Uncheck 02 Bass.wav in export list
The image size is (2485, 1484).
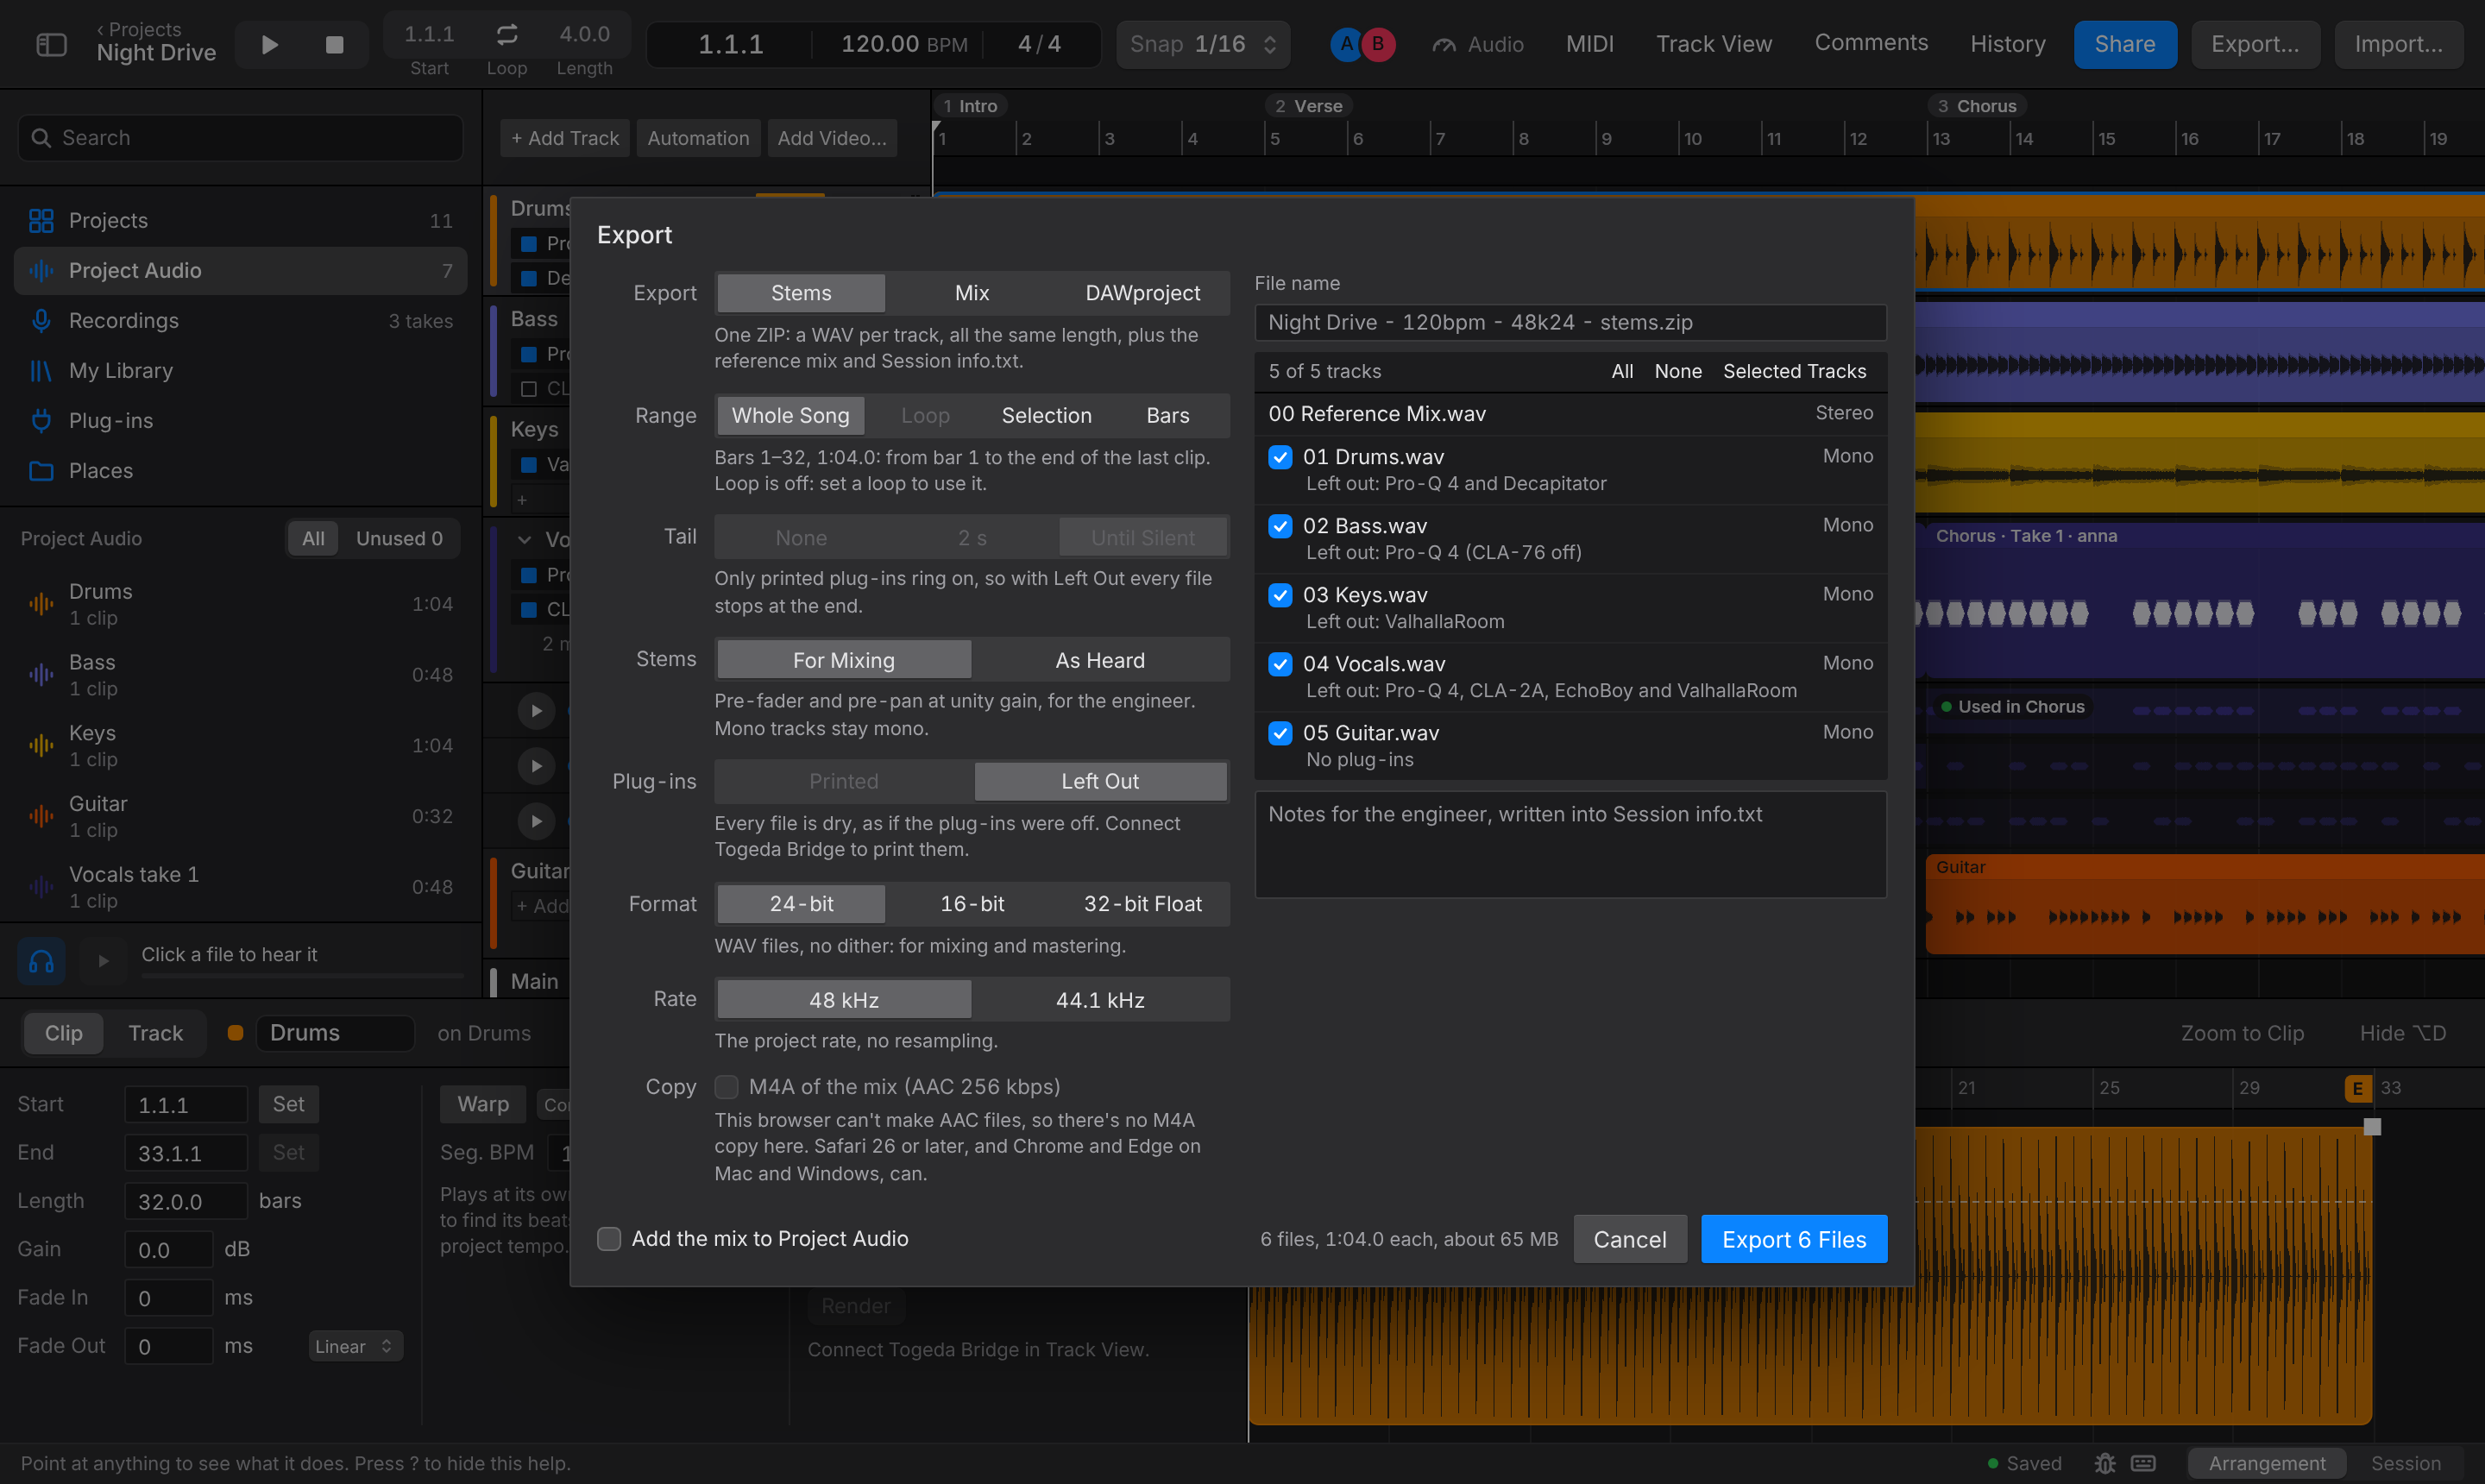click(x=1280, y=526)
